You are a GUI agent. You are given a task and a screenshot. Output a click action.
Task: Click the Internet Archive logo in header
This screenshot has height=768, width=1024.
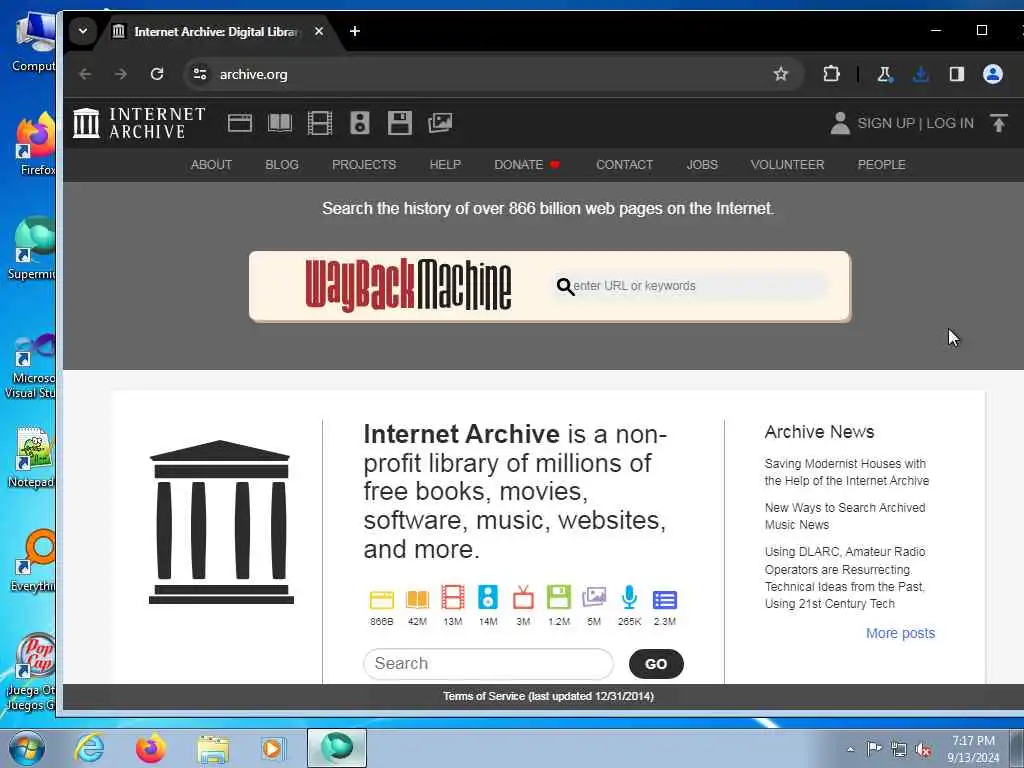139,123
